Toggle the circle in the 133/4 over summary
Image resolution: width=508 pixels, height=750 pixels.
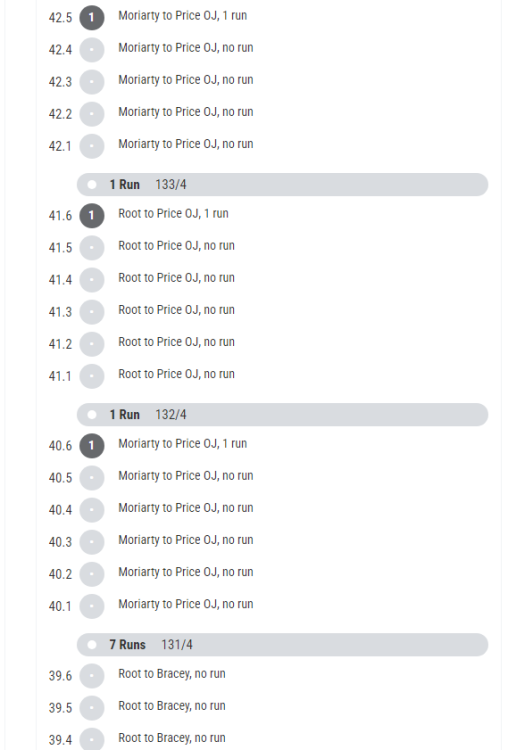tap(92, 185)
